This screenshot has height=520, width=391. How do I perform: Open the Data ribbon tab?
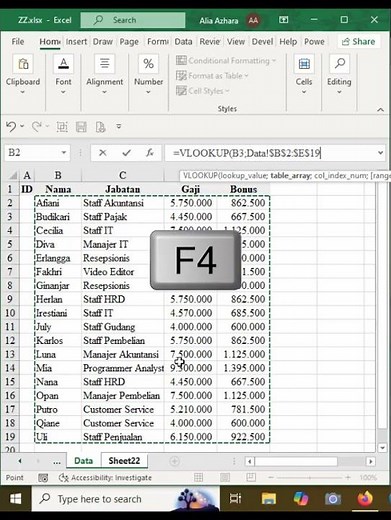coord(183,42)
